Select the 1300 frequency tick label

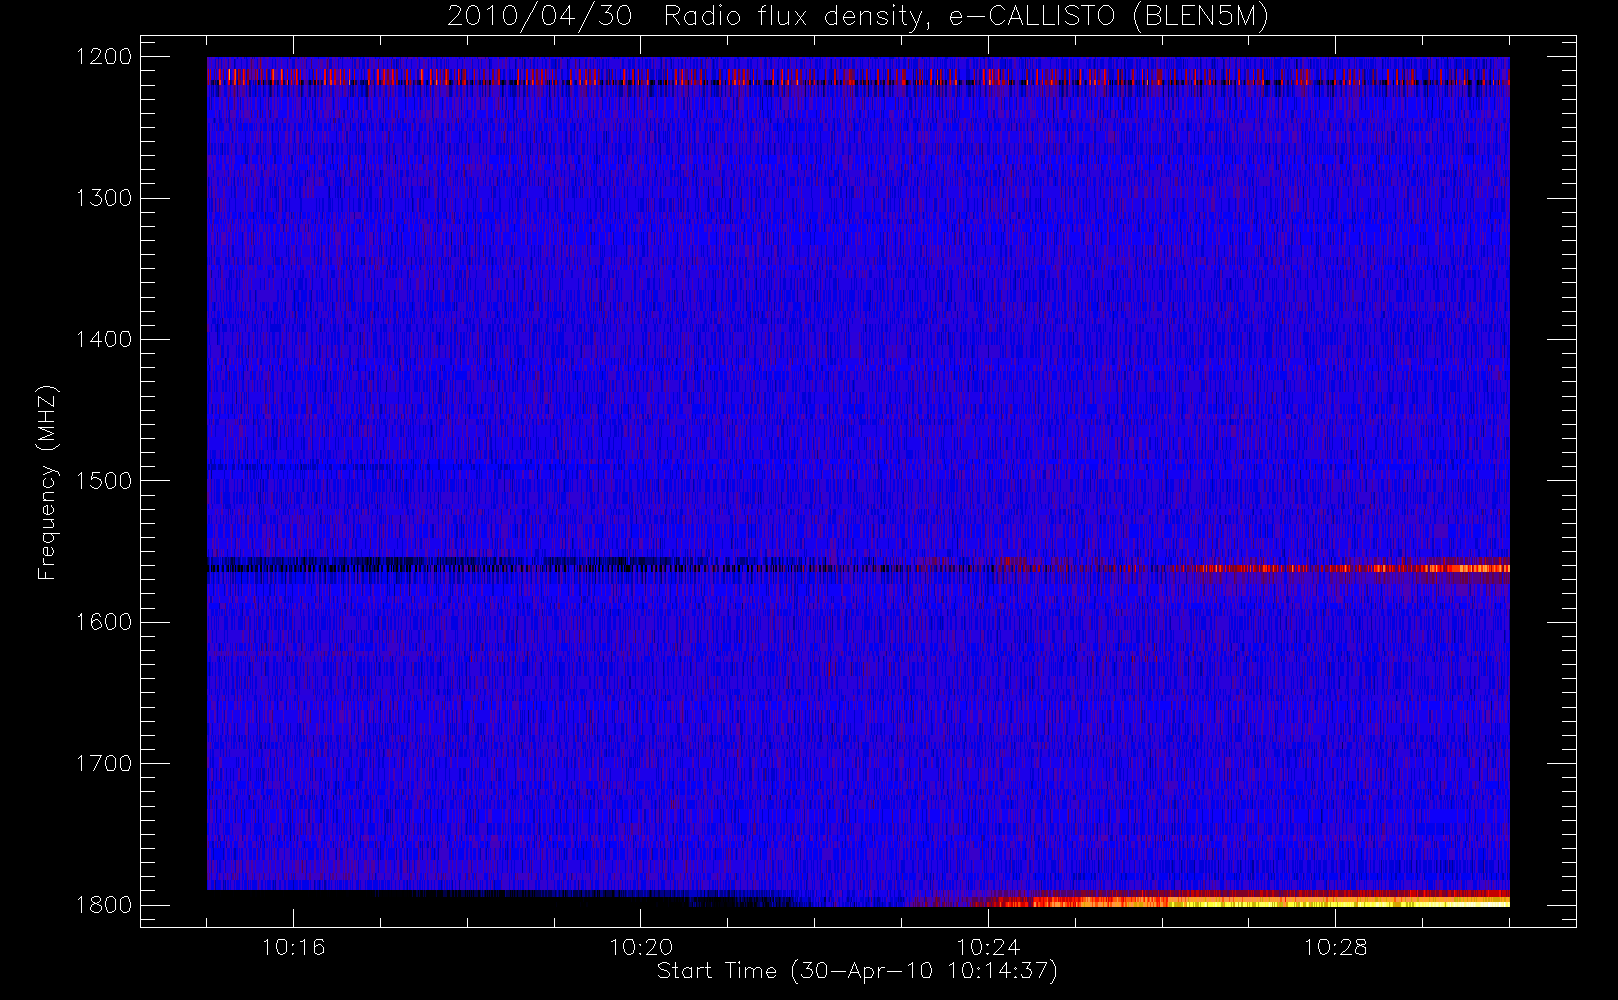point(104,198)
